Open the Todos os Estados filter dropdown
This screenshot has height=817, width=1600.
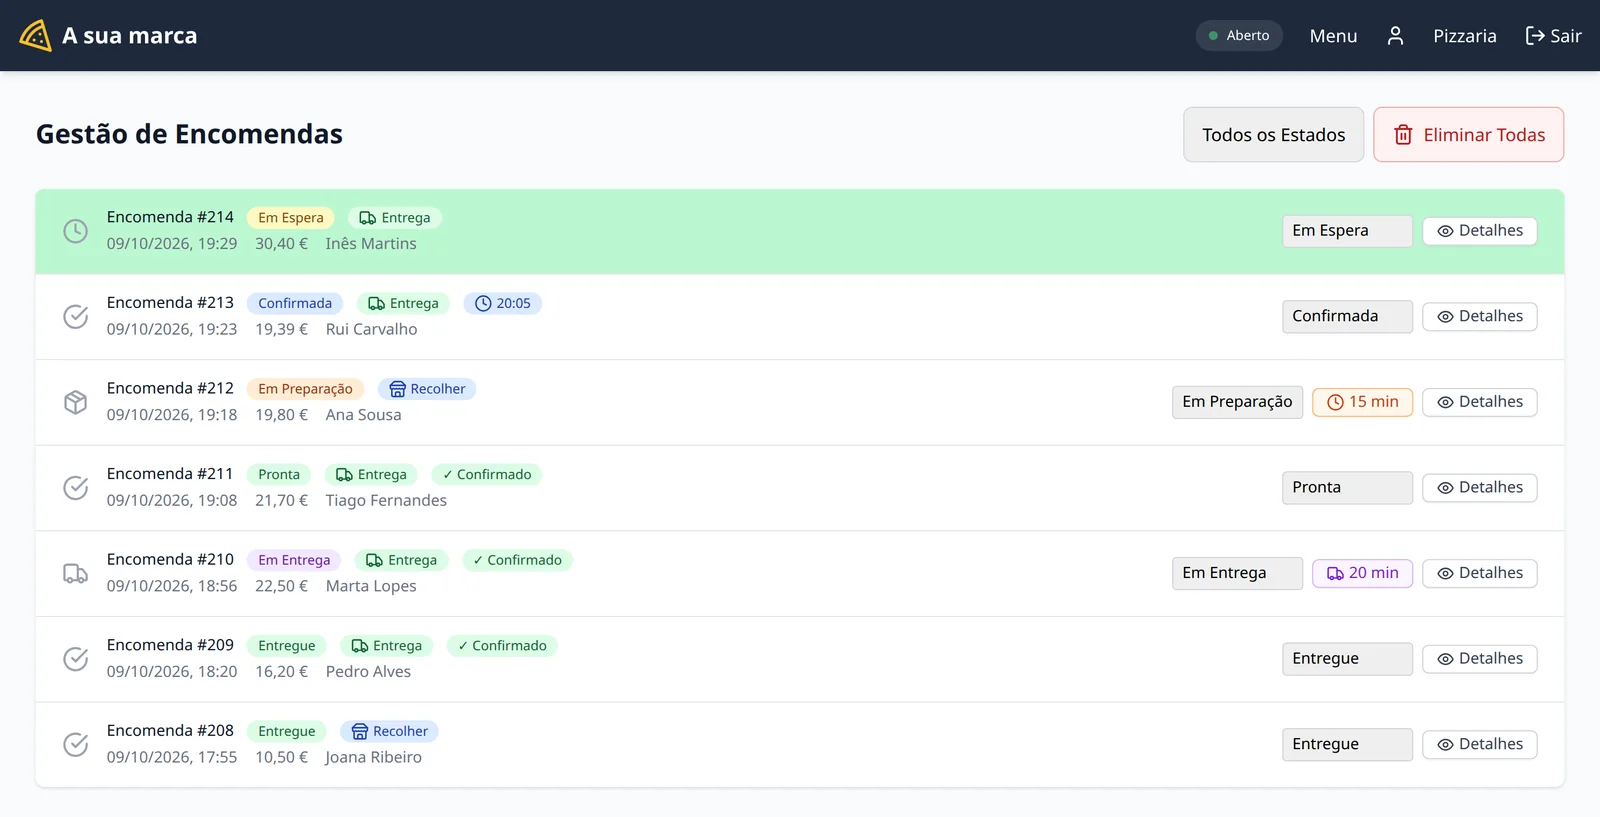pos(1273,135)
